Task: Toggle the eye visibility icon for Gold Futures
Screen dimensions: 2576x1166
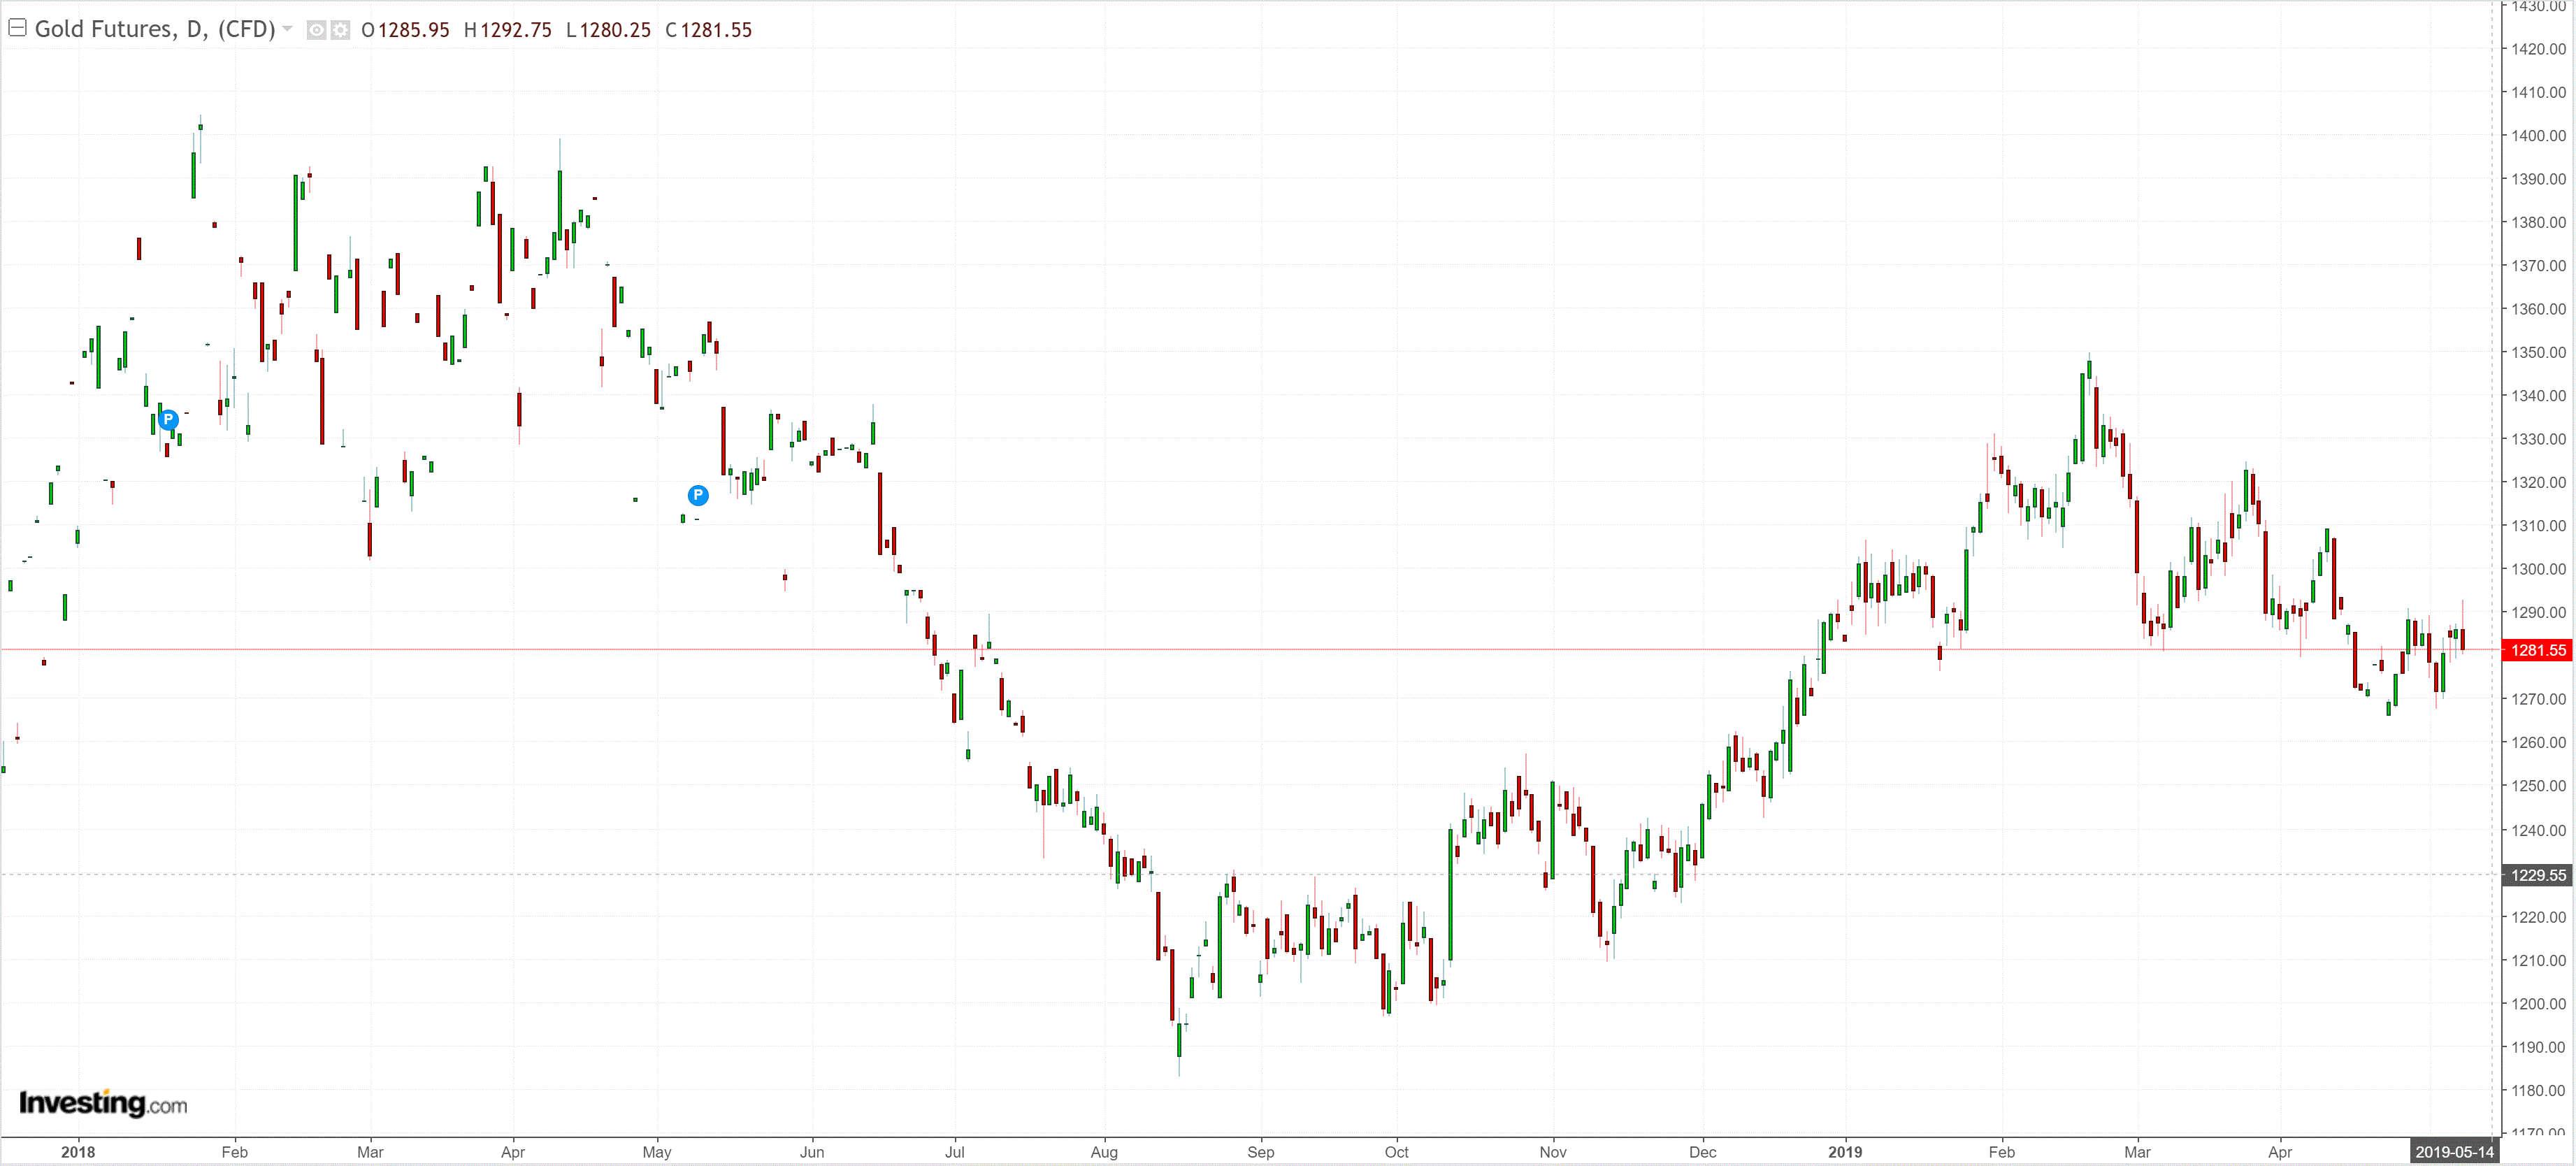Action: pos(316,30)
